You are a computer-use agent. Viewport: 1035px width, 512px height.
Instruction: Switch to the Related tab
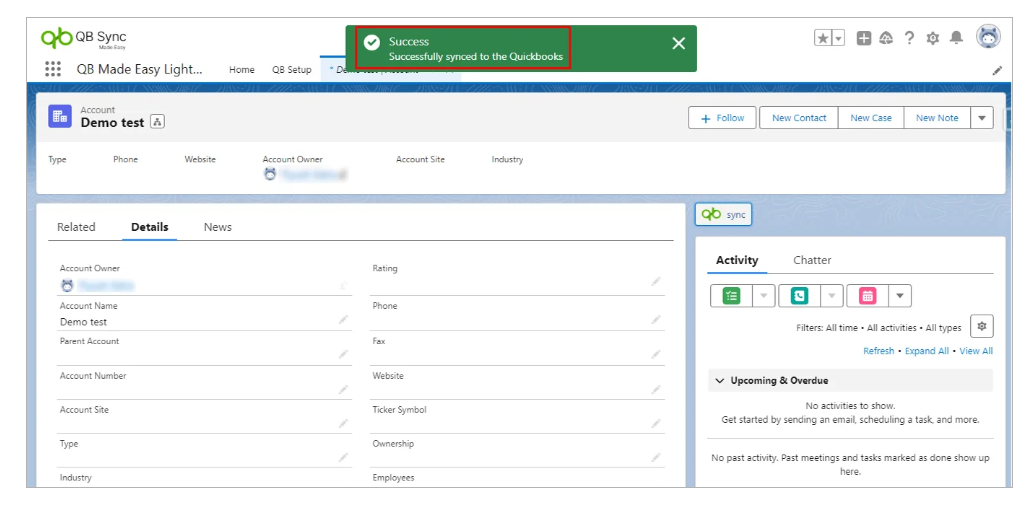click(76, 227)
